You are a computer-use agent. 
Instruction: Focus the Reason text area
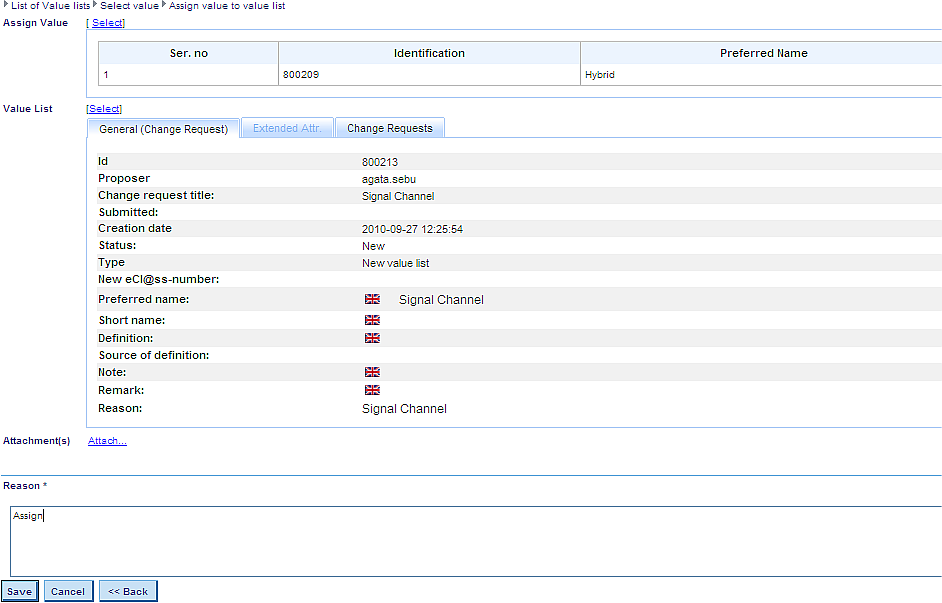[475, 541]
